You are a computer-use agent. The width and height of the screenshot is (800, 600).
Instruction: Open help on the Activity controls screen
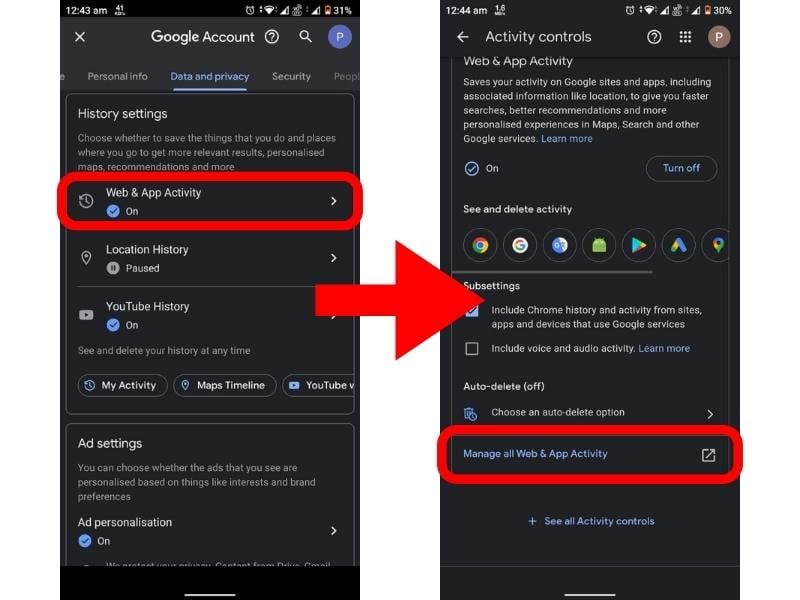click(654, 37)
